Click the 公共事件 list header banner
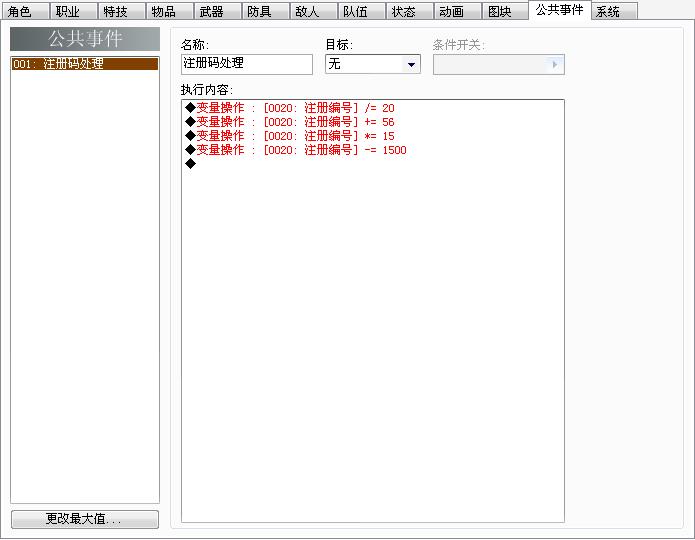 pos(85,39)
